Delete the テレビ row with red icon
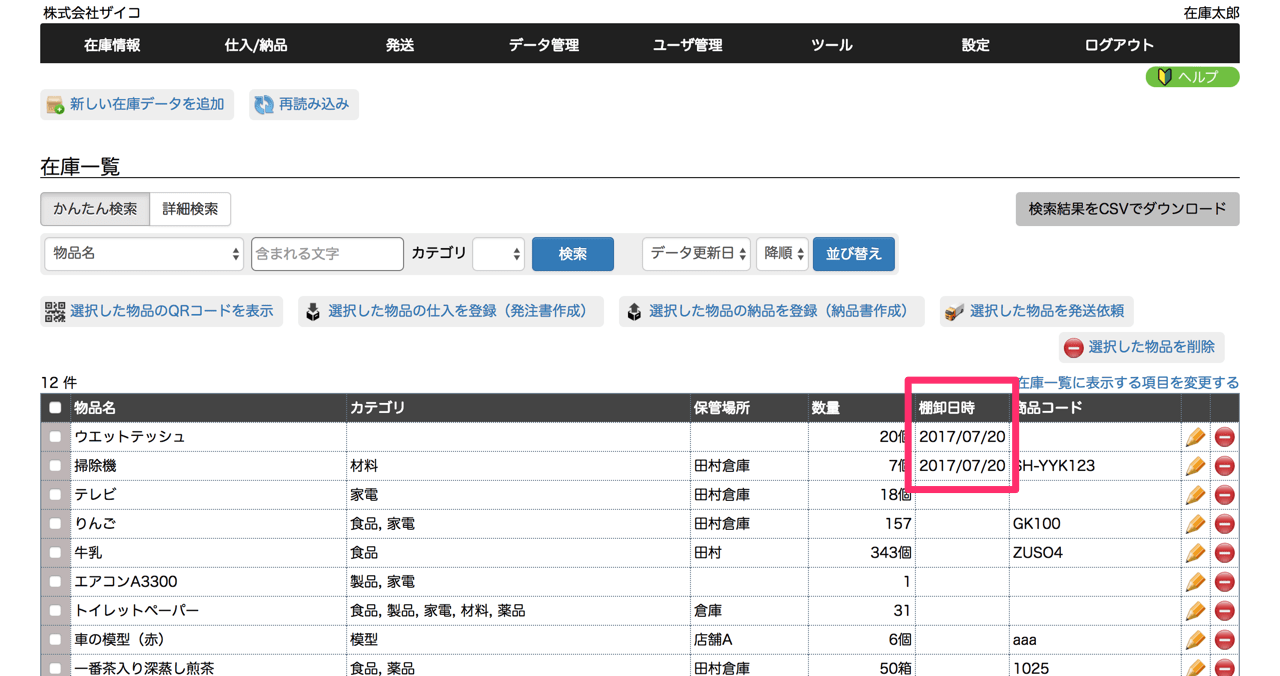 (x=1224, y=495)
